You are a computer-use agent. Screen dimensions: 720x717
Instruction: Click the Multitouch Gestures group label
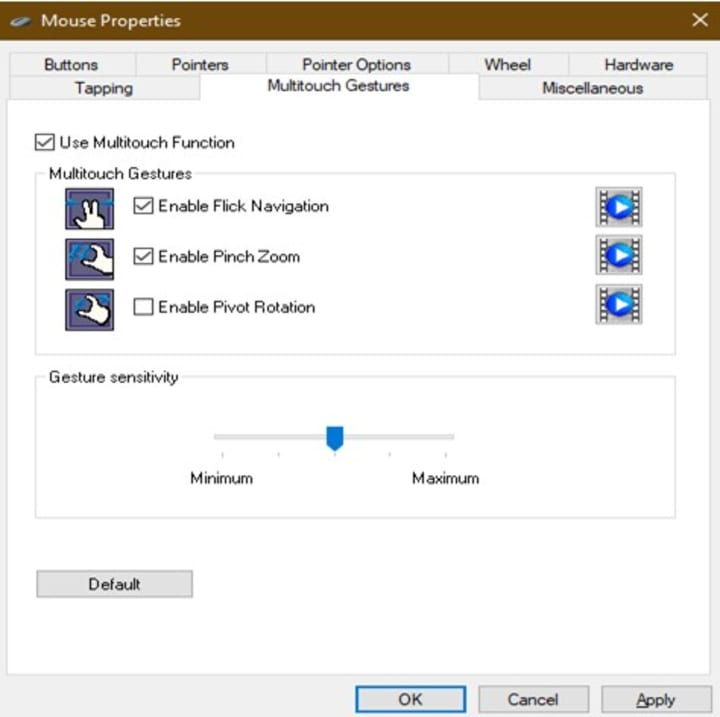point(120,174)
